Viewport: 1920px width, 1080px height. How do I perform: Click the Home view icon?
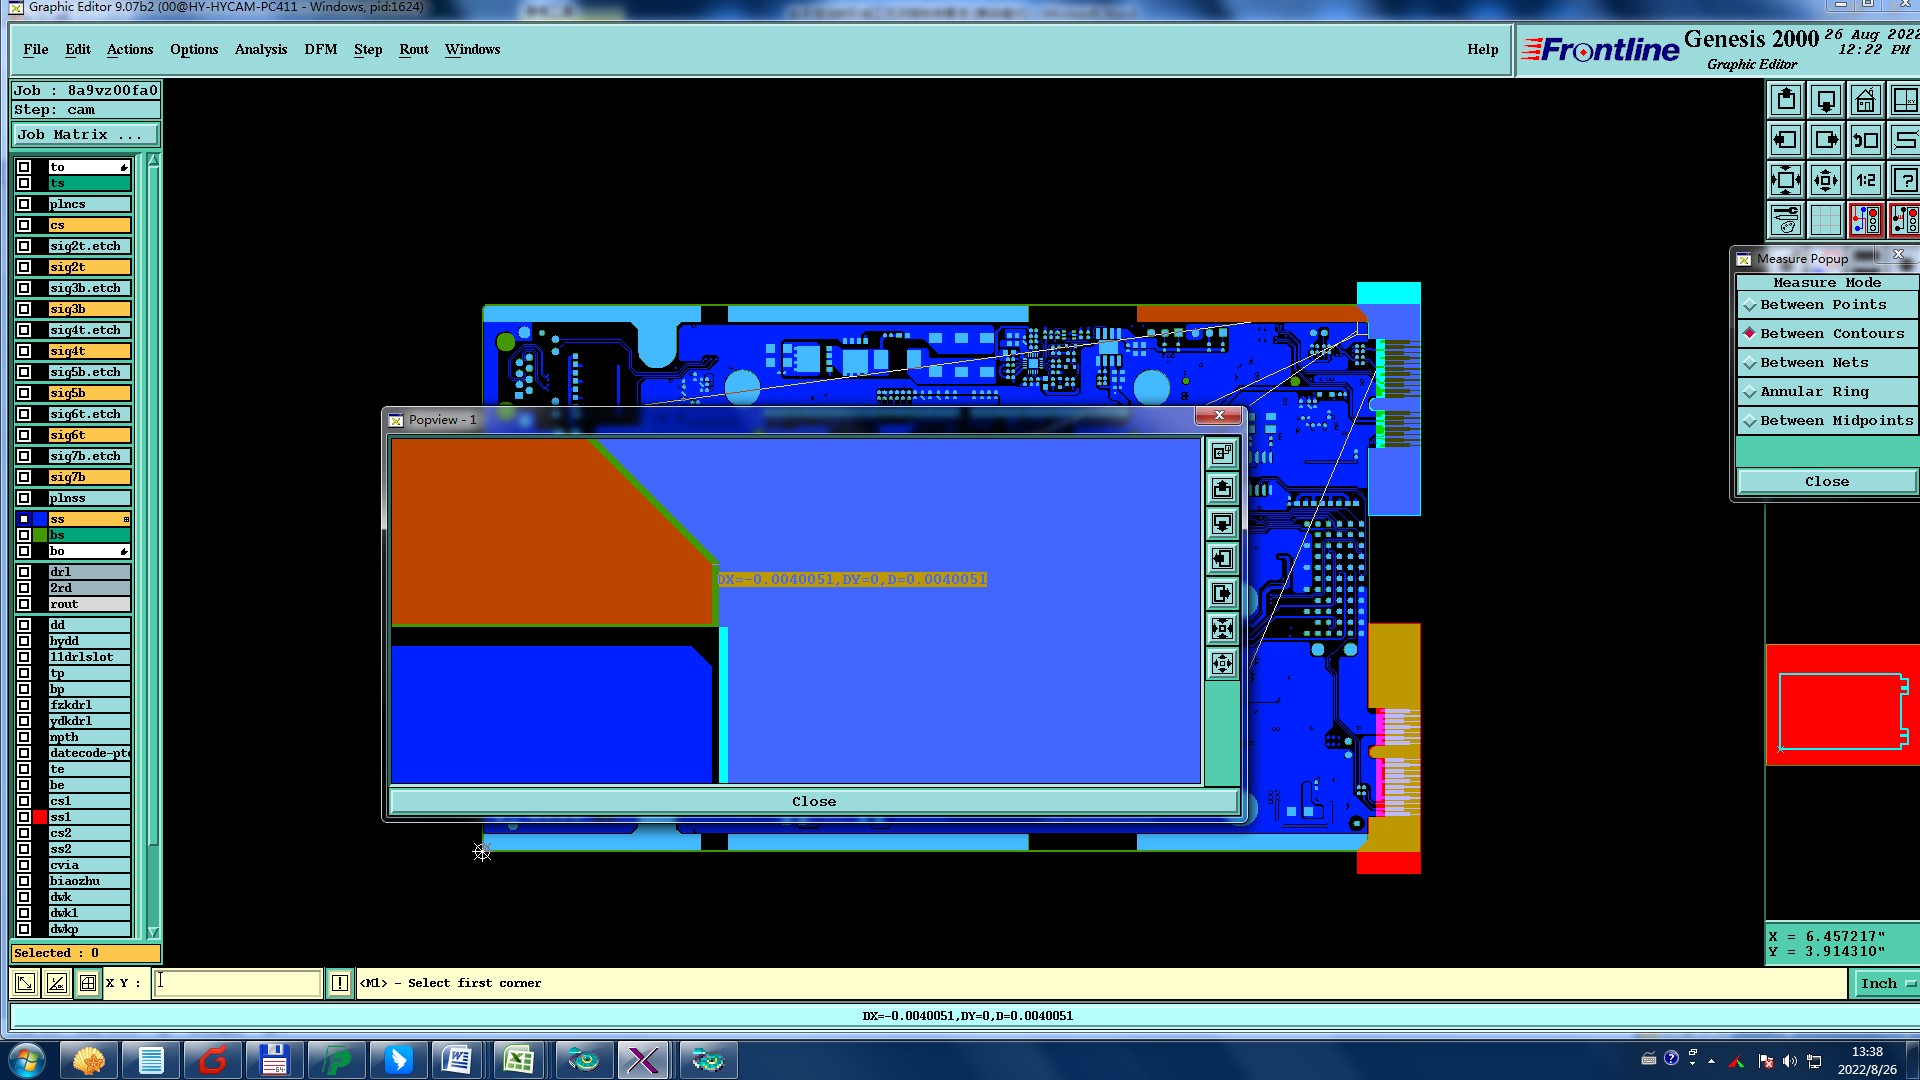1865,101
